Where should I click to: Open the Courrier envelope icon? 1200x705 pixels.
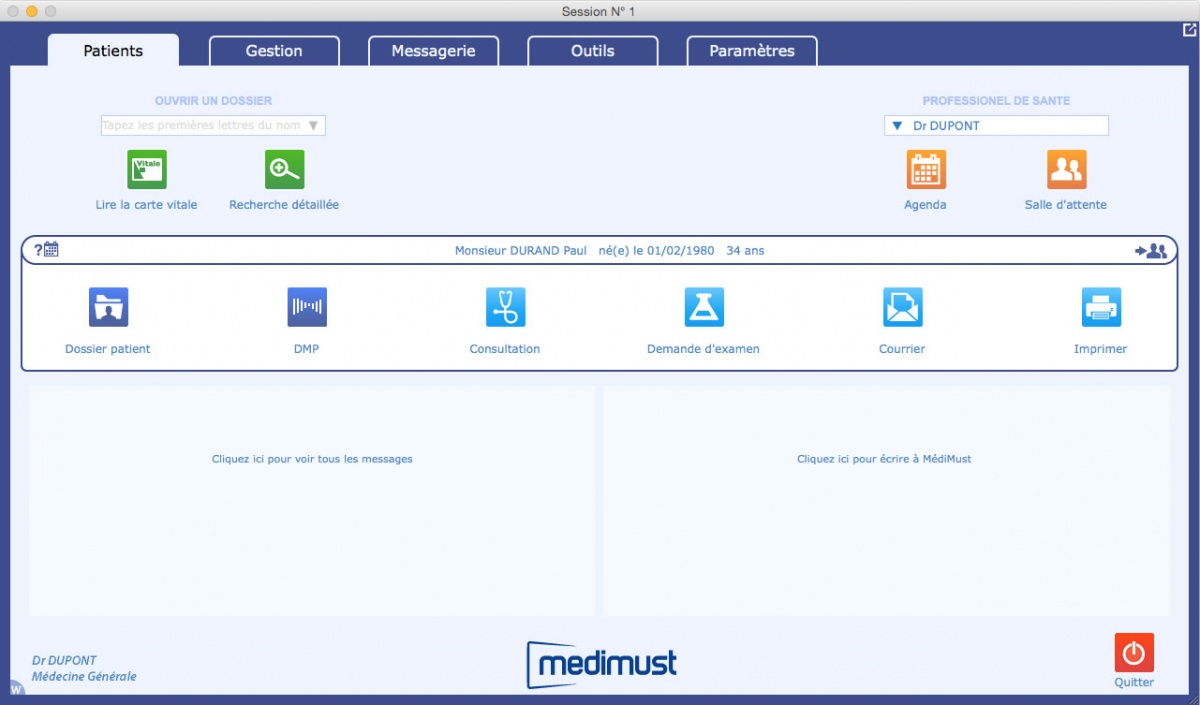tap(902, 307)
